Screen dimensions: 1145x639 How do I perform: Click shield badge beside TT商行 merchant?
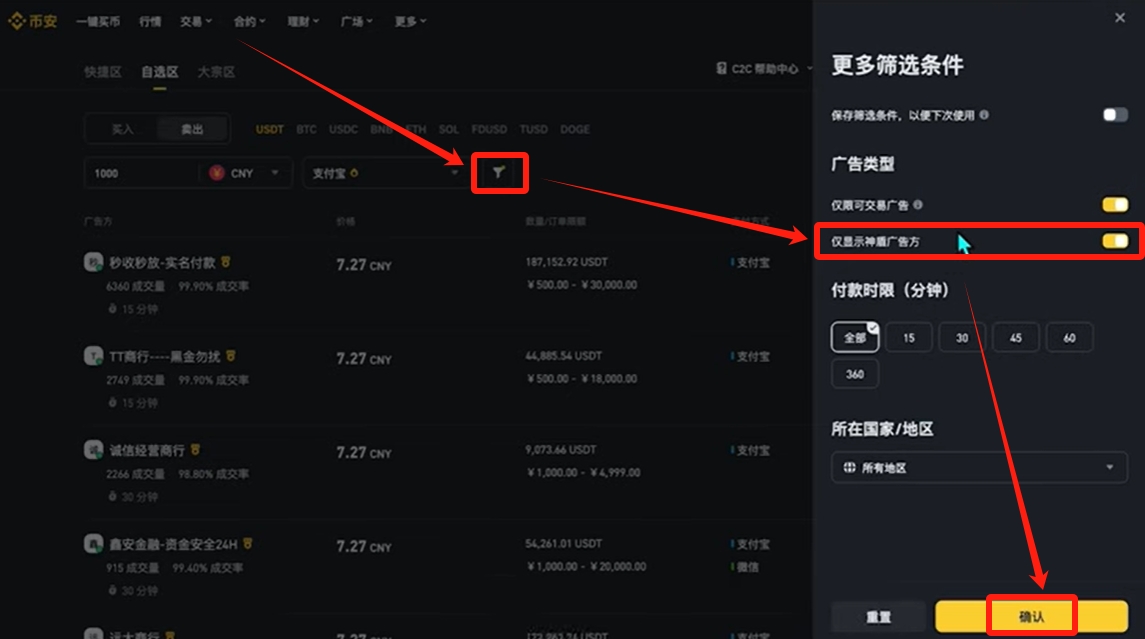coord(231,356)
